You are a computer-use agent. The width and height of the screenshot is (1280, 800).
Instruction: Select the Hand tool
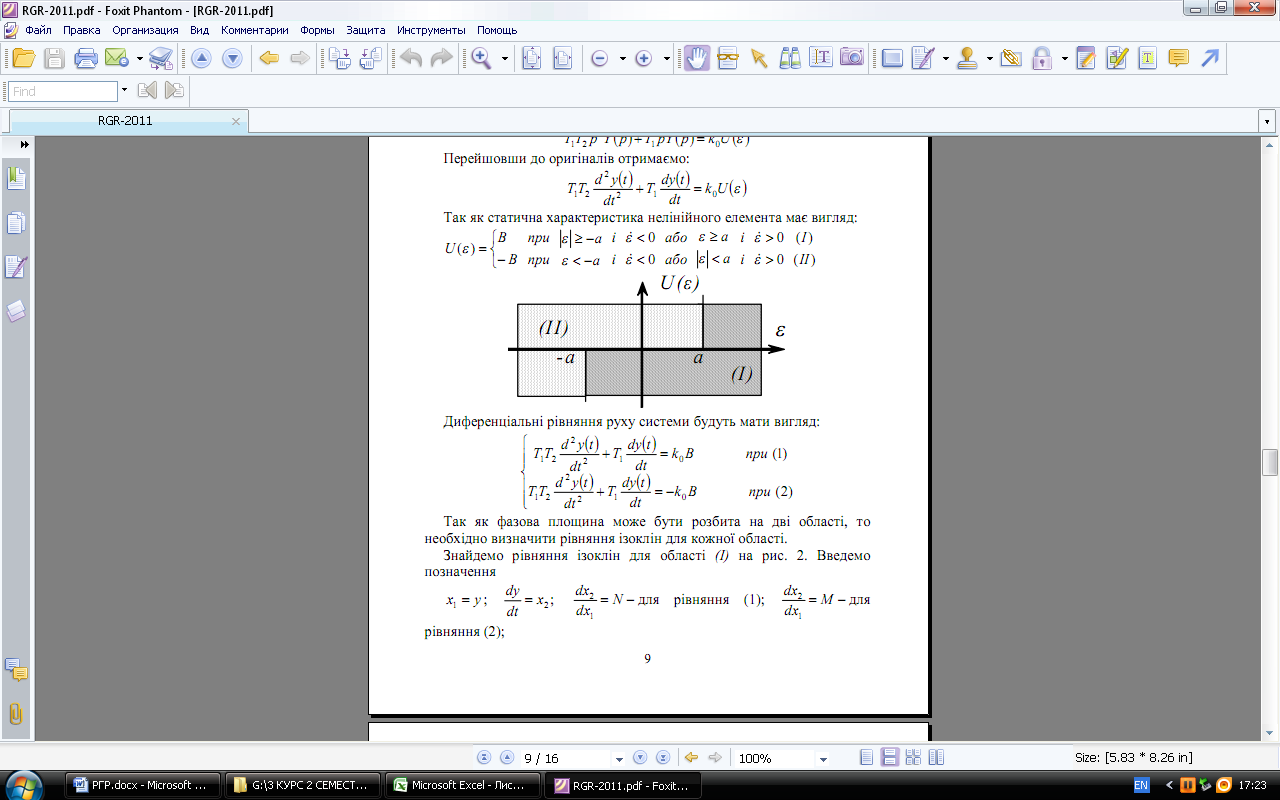tap(697, 58)
